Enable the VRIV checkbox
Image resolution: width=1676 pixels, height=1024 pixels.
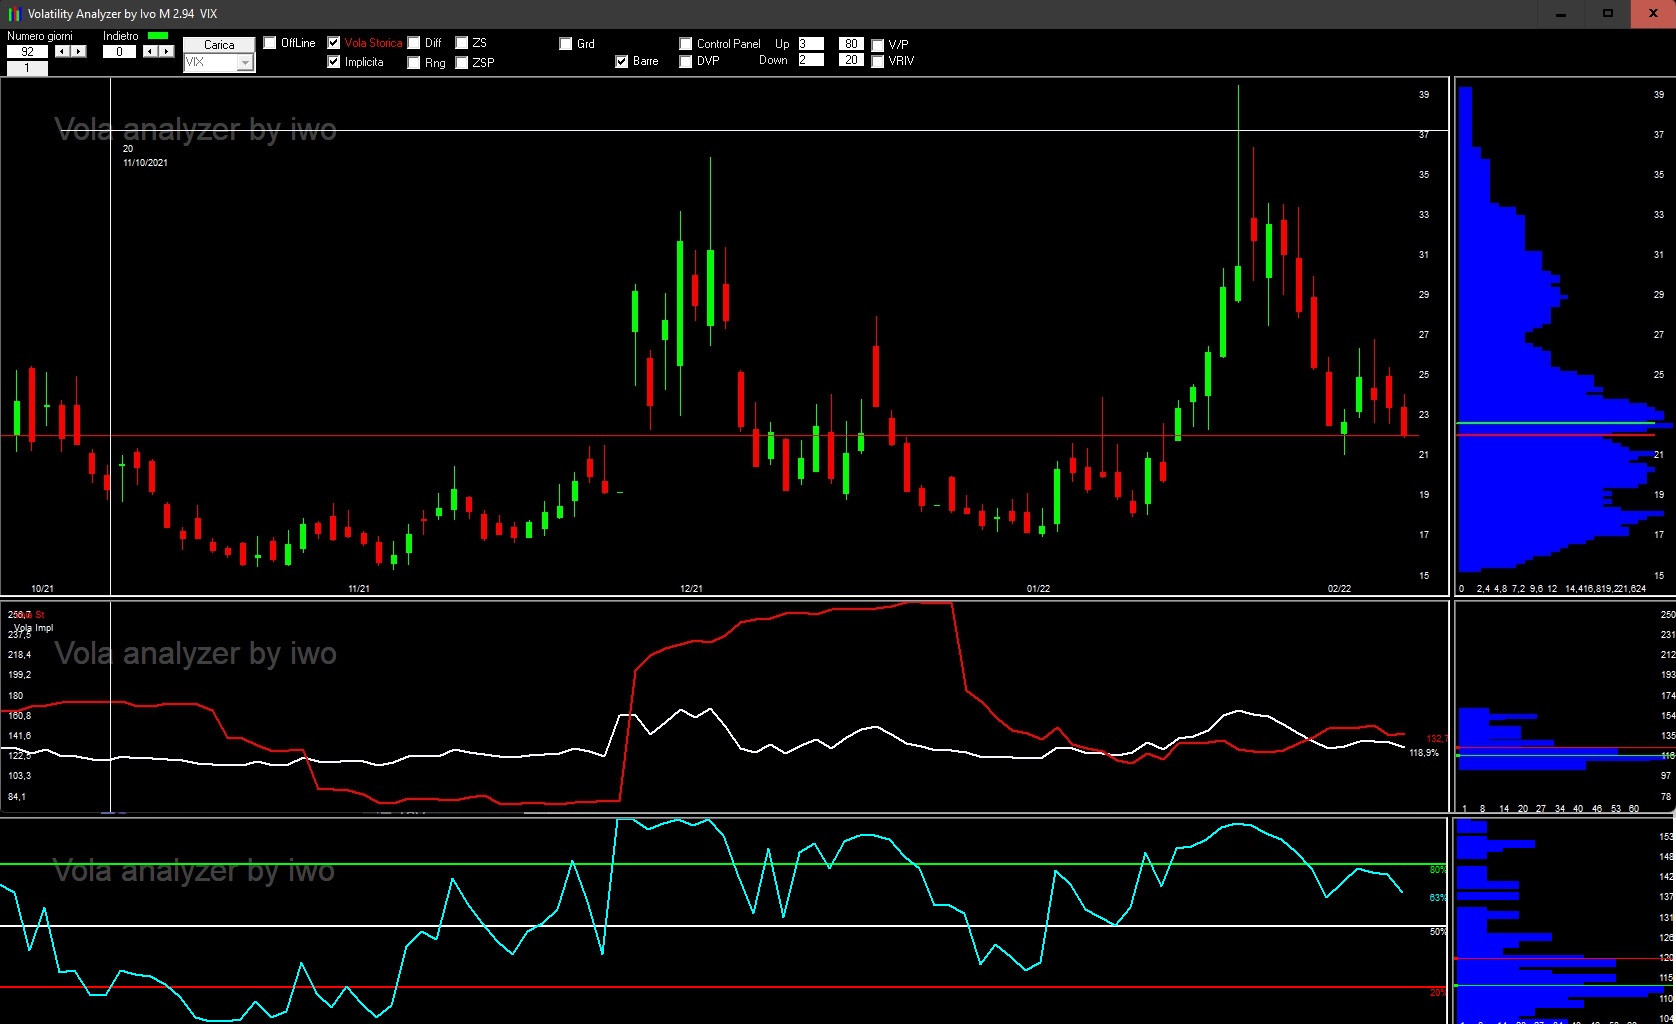coord(878,61)
